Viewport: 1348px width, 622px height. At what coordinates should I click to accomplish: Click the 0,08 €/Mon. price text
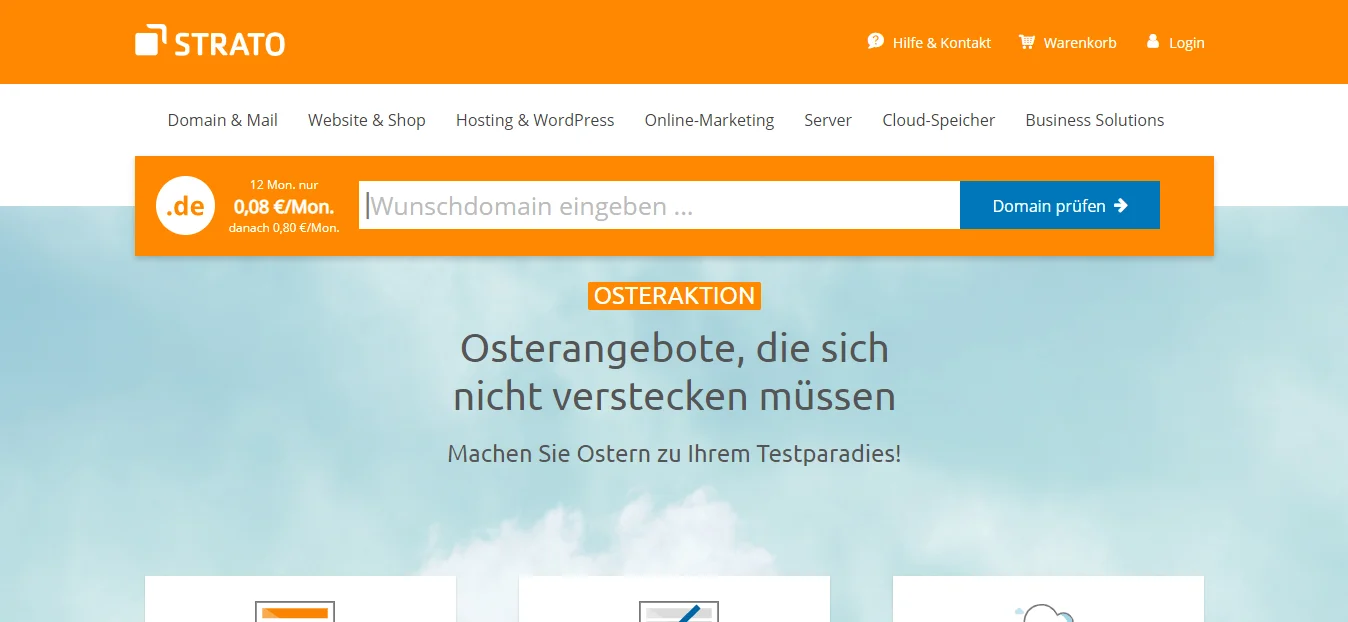[x=284, y=207]
